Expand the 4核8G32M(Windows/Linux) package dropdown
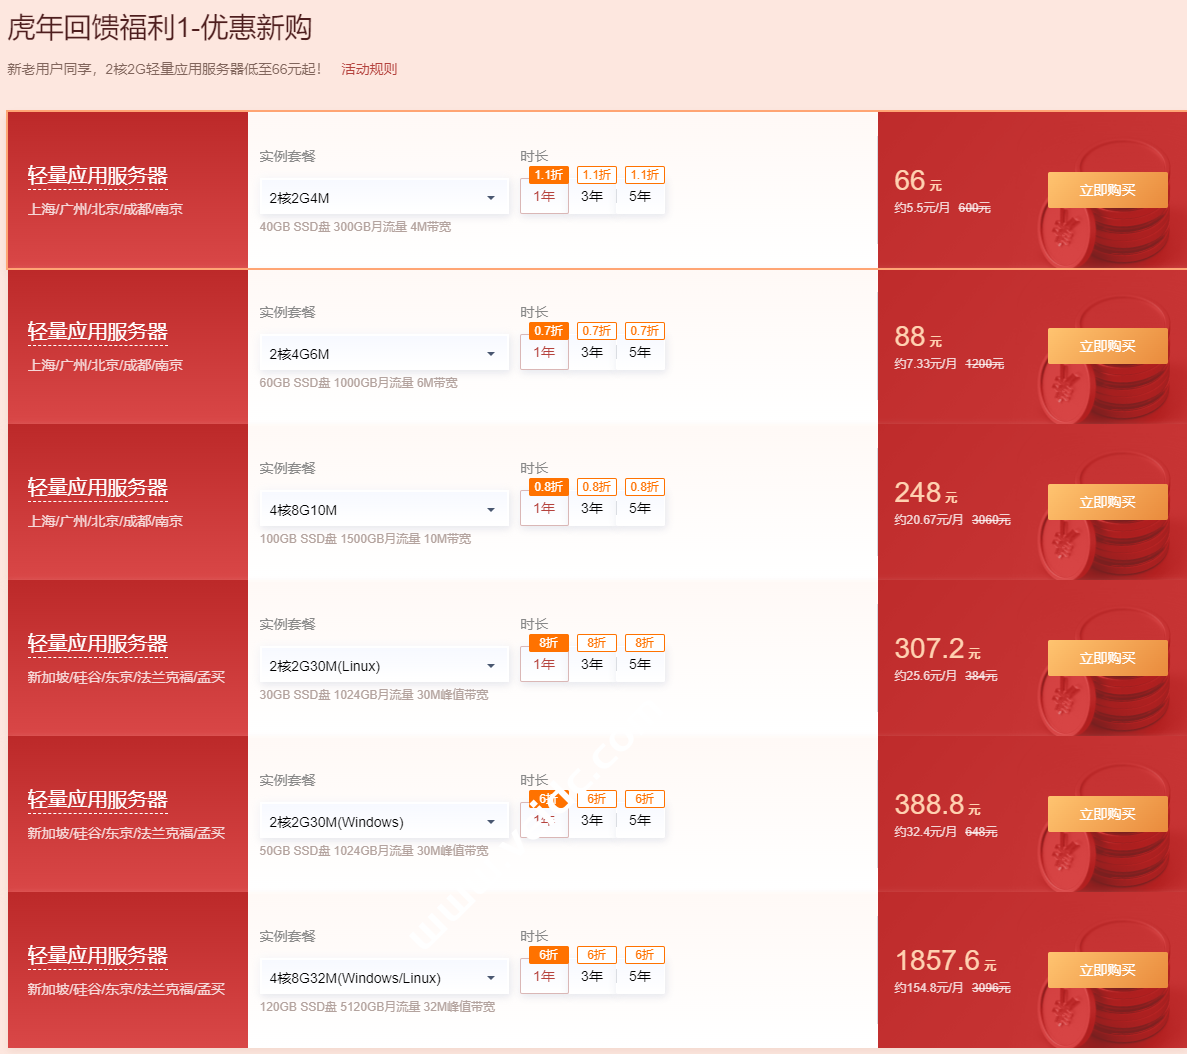The height and width of the screenshot is (1054, 1187). coord(383,978)
